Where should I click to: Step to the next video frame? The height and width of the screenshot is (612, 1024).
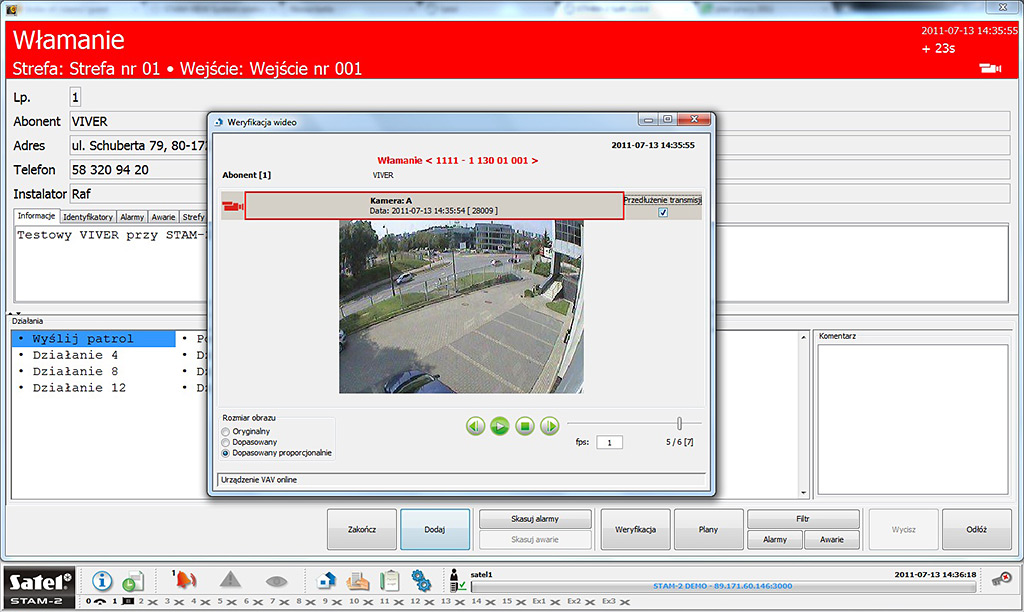[550, 427]
